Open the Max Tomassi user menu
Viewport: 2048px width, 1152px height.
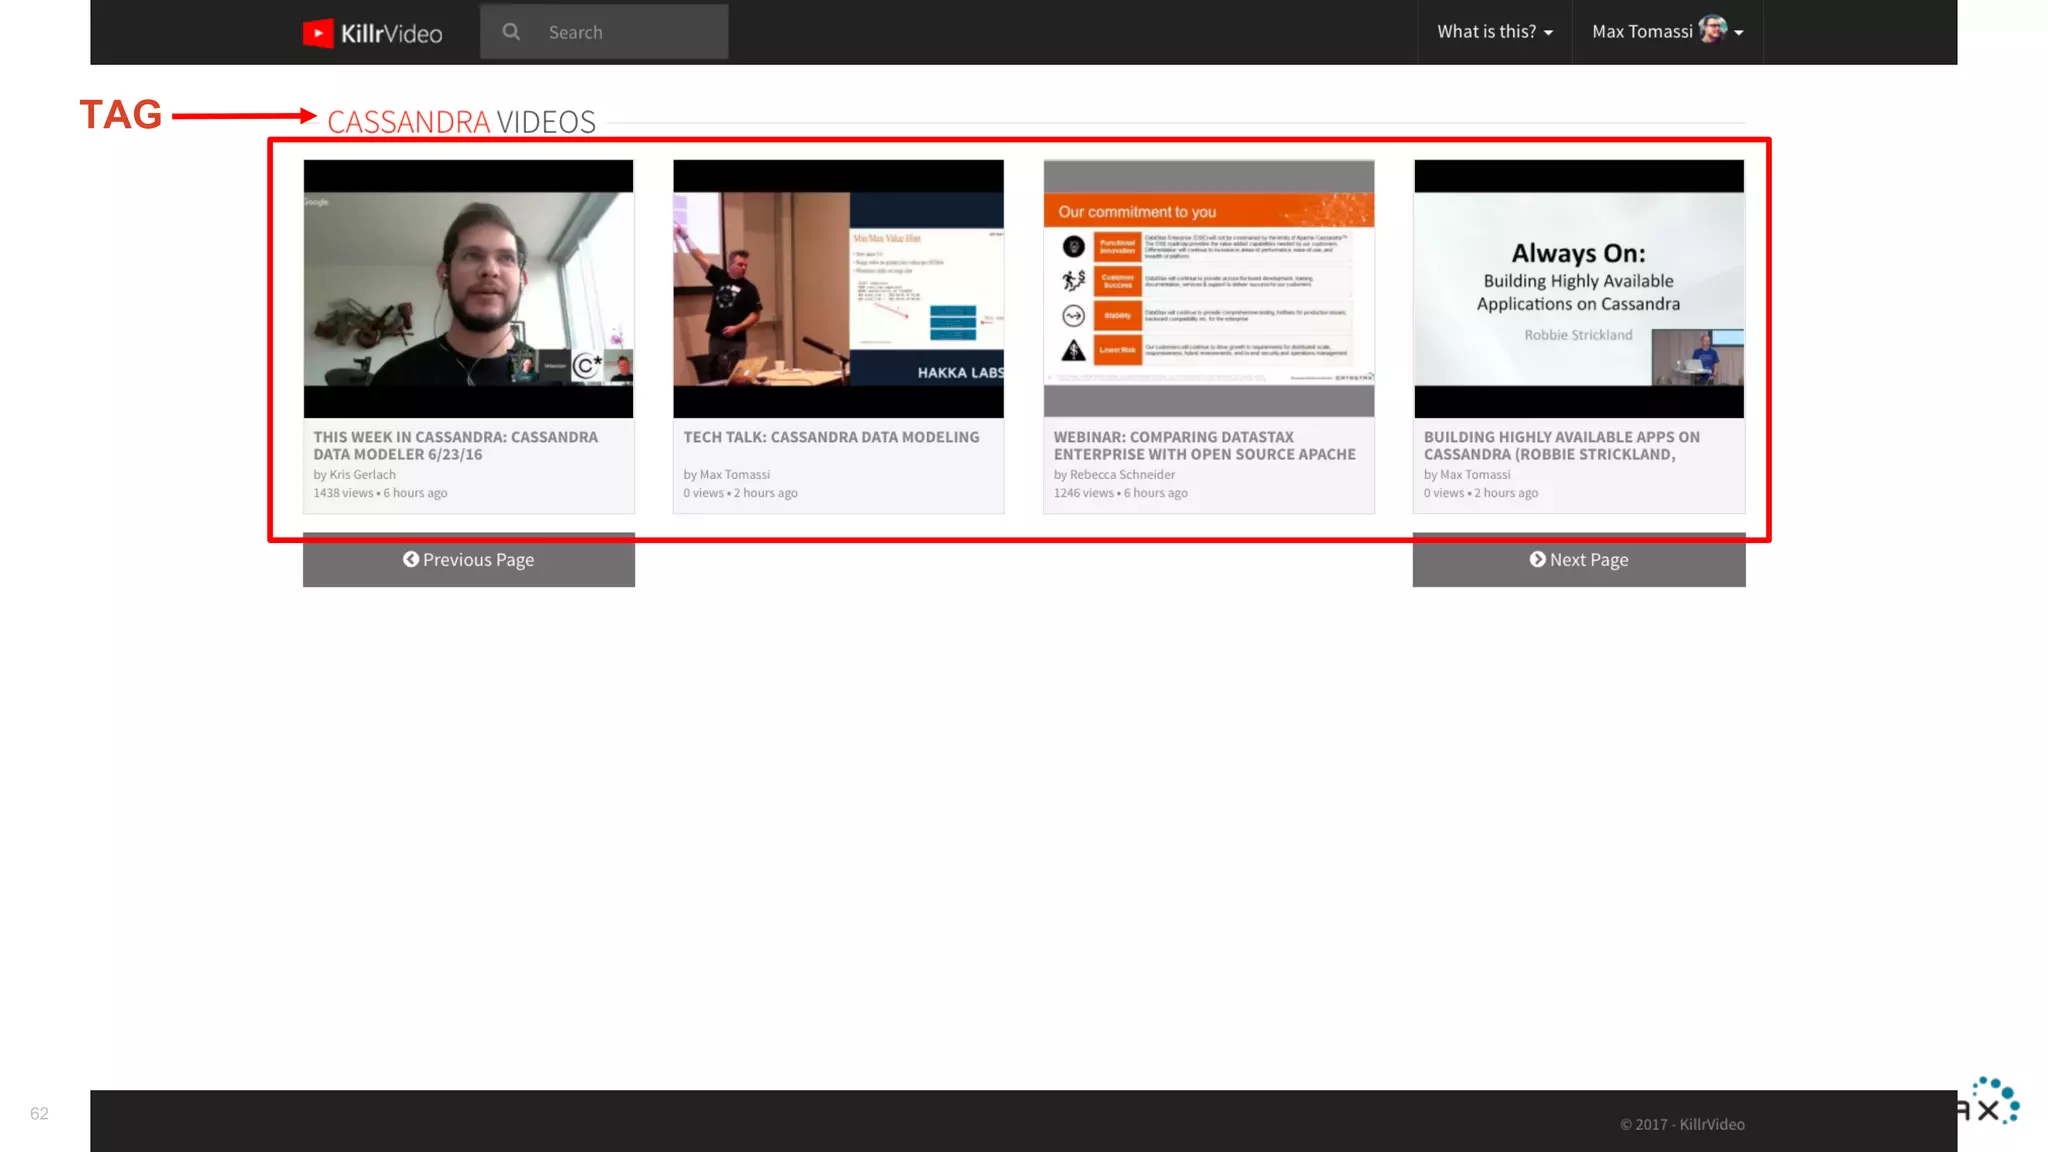click(x=1642, y=32)
